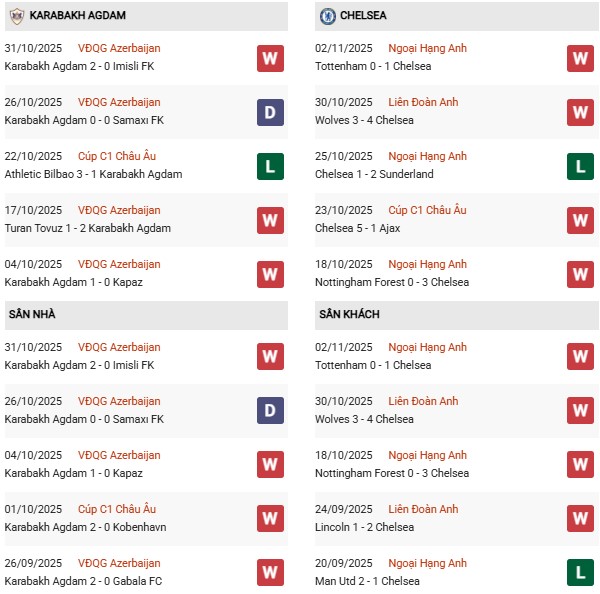This screenshot has width=600, height=594.
Task: Open Turan Tovuz 1 - 2 Karabakh Agdam match
Action: (87, 228)
